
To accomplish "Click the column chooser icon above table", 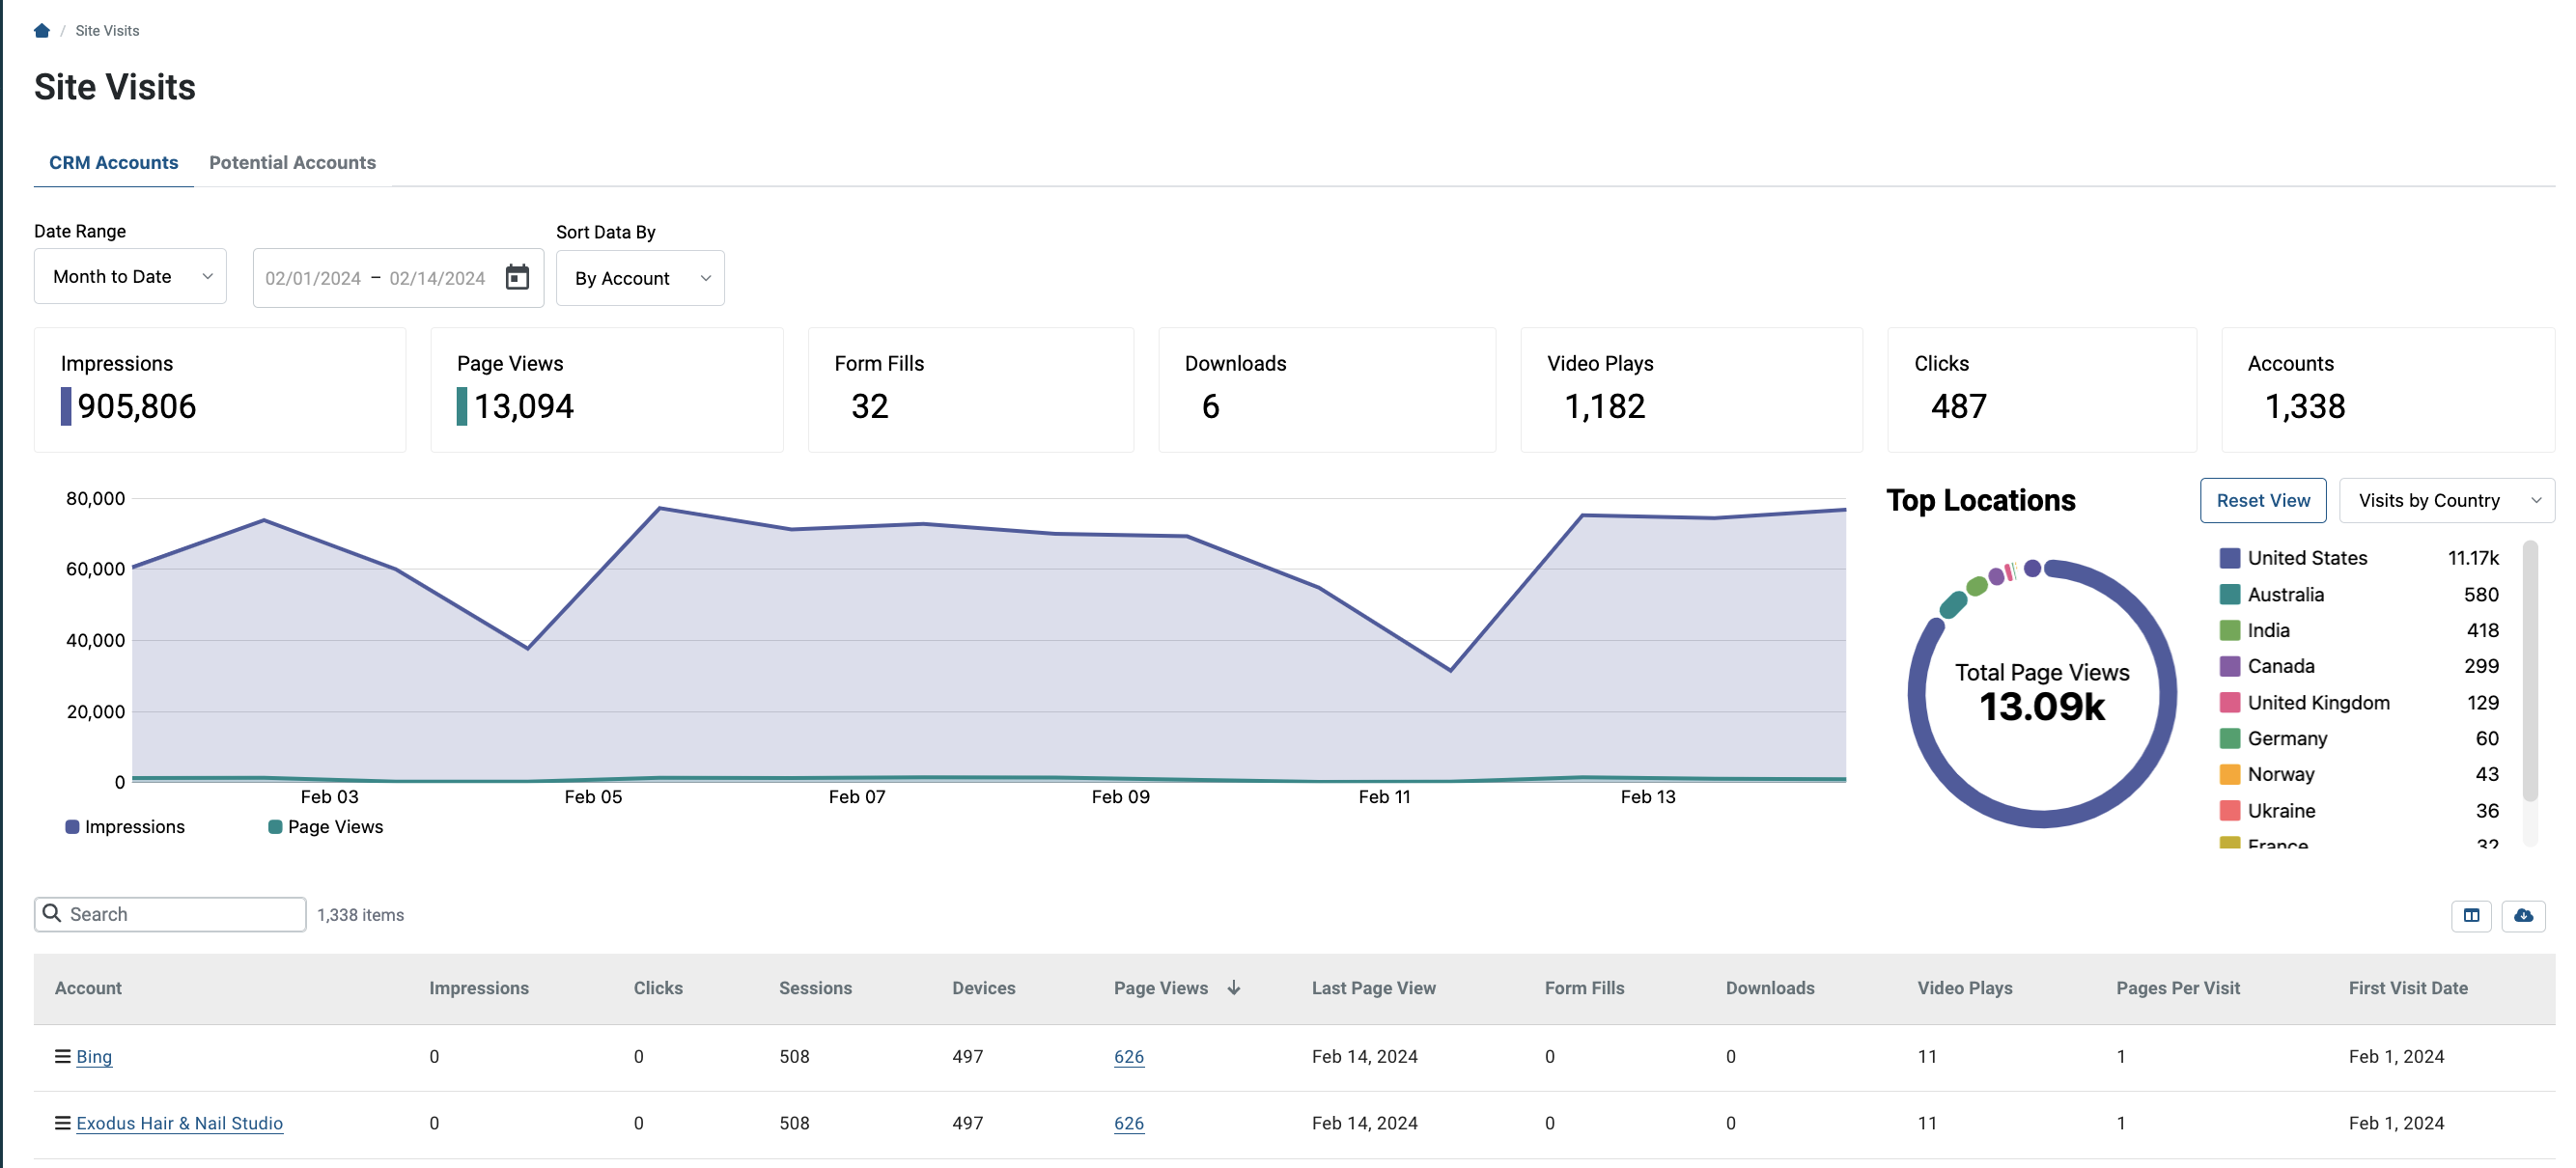I will pos(2471,914).
